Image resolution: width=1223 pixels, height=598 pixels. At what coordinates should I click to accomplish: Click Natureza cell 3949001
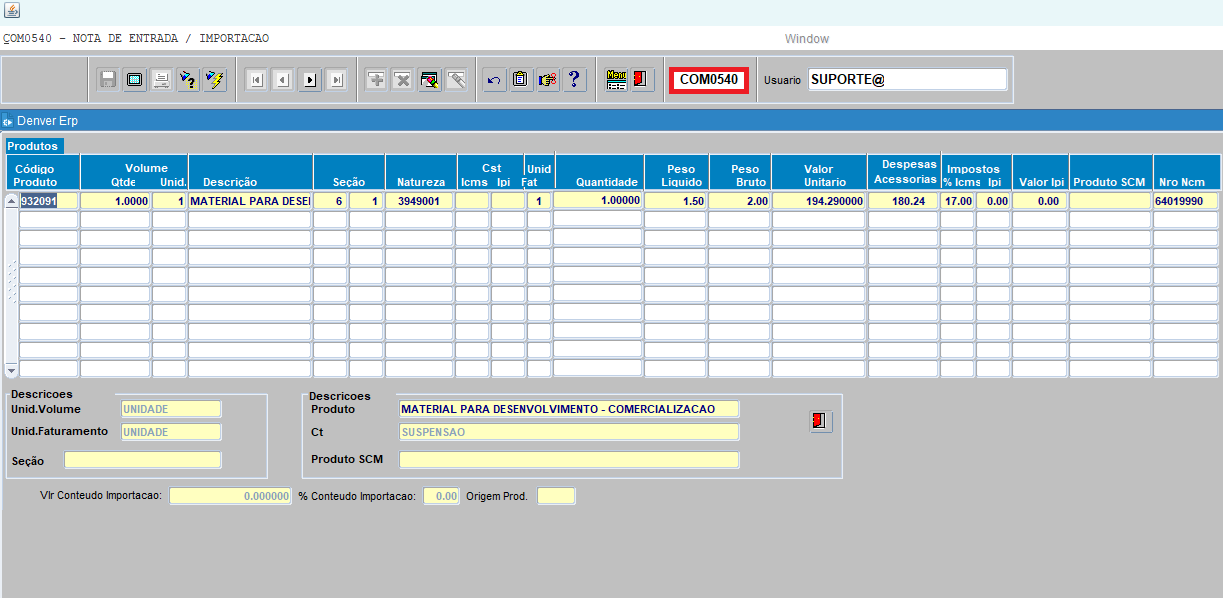[420, 201]
